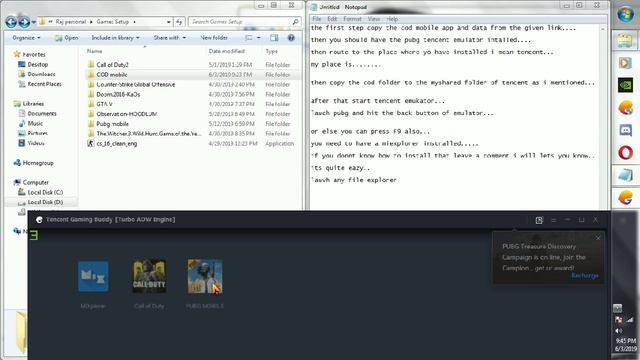
Task: Open Local Disk (C:)
Action: 45,192
